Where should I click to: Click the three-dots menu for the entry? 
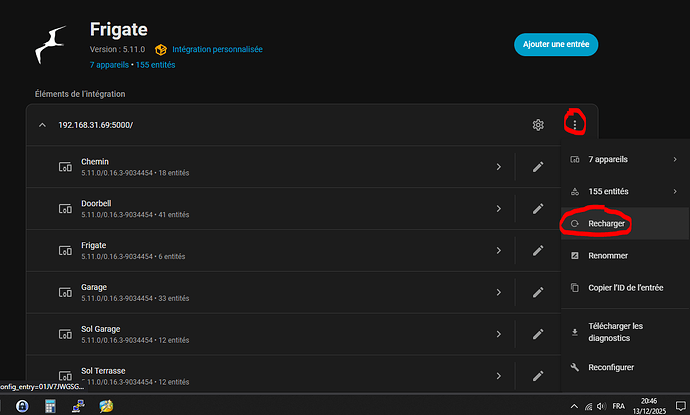pos(574,125)
